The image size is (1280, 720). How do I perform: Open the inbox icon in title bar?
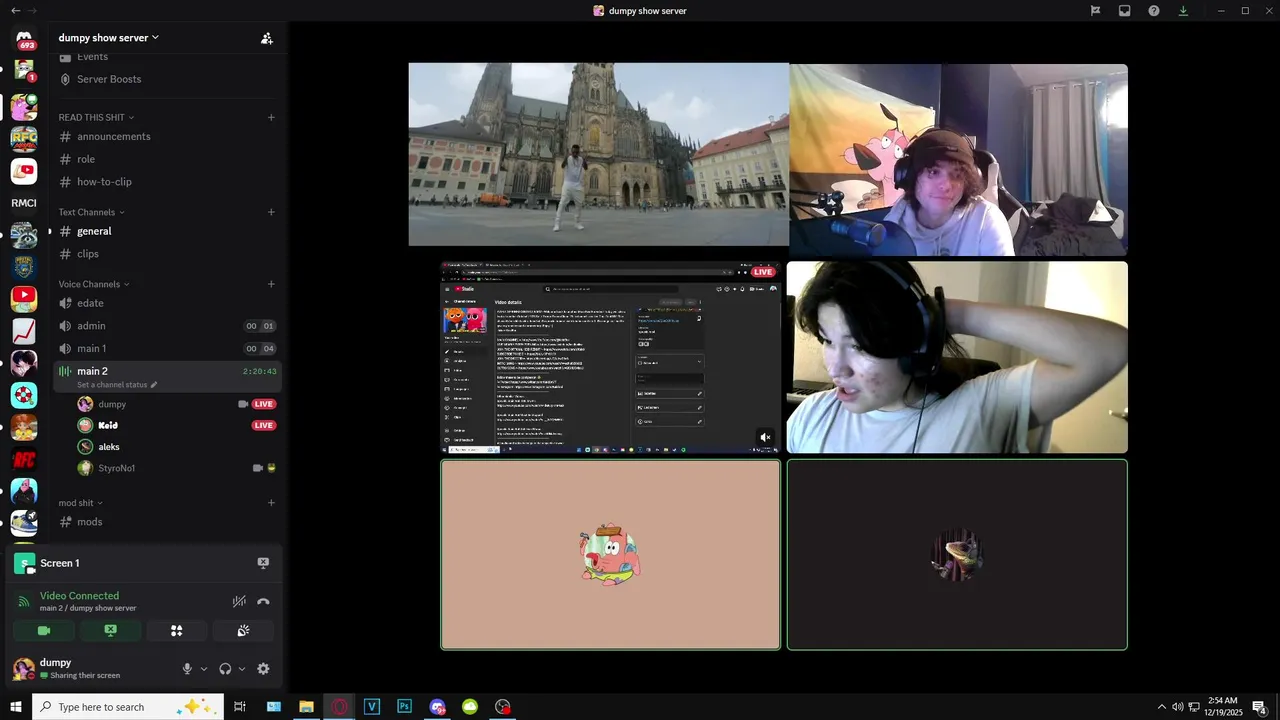pos(1125,11)
